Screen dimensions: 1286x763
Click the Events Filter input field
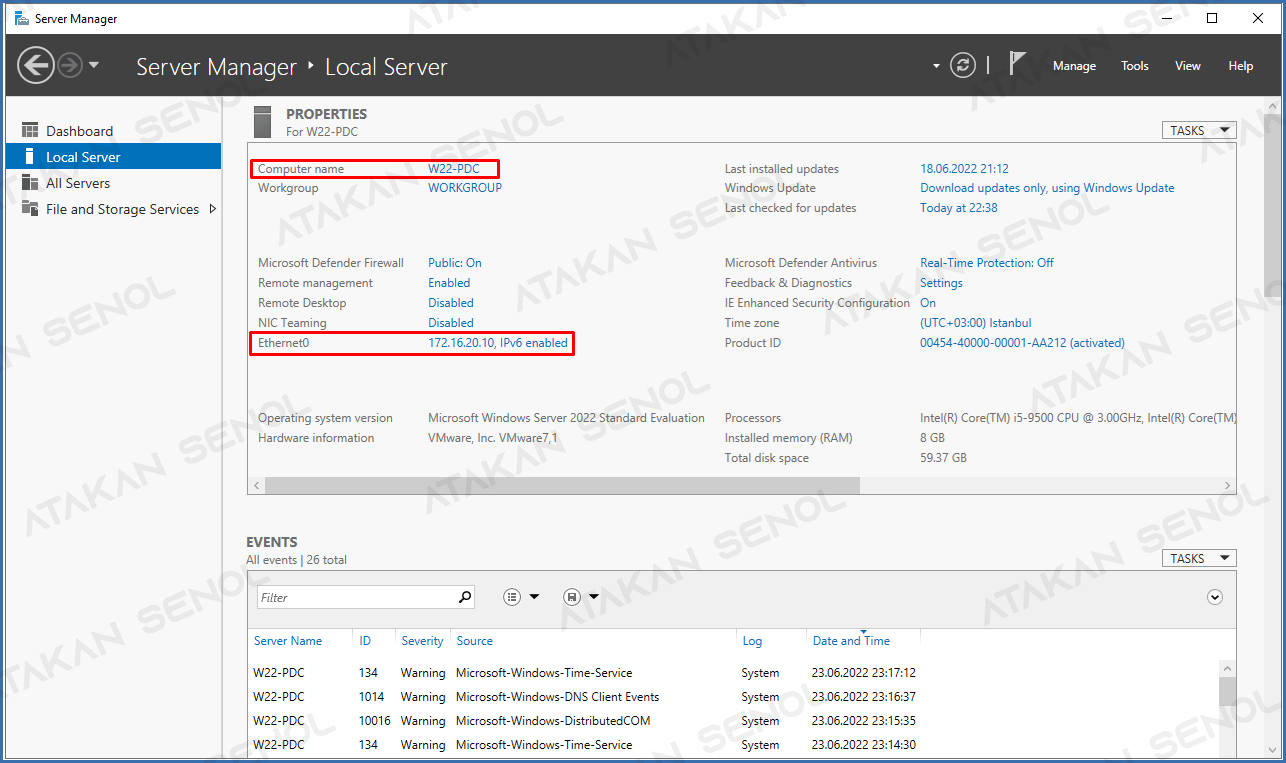356,597
